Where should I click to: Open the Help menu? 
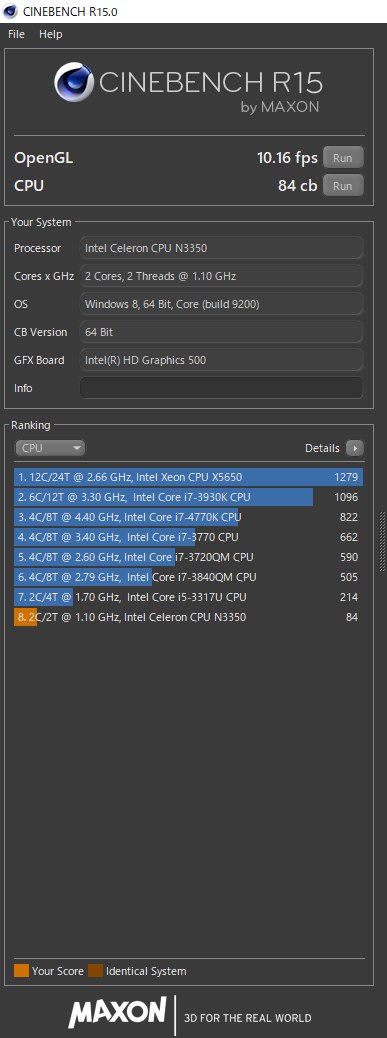pyautogui.click(x=50, y=34)
